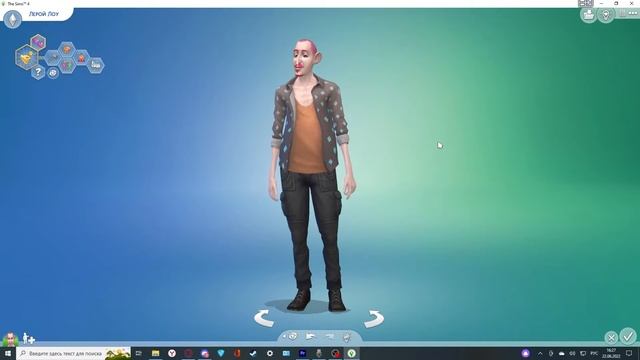Open the Windows notification center
Image resolution: width=640 pixels, height=360 pixels.
click(x=629, y=353)
